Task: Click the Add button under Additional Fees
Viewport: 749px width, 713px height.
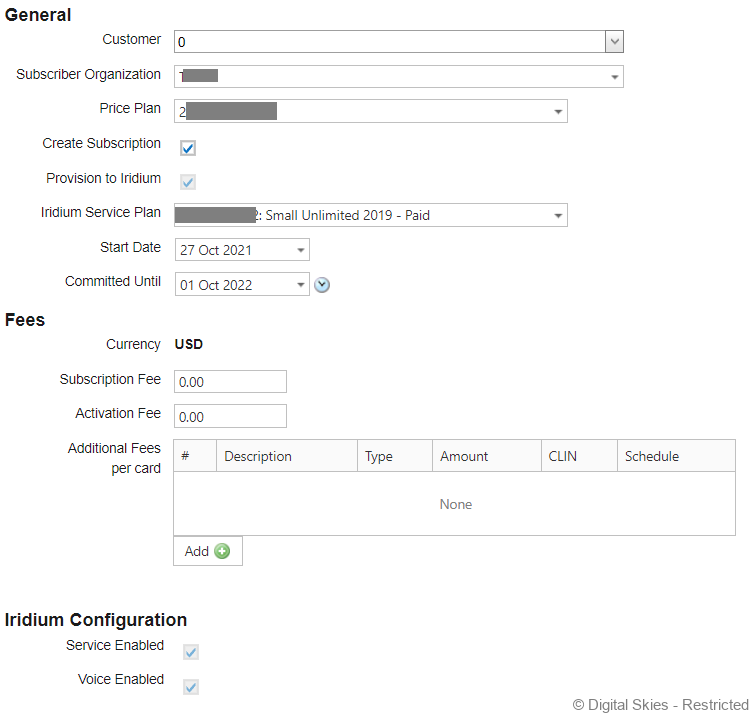Action: [207, 551]
